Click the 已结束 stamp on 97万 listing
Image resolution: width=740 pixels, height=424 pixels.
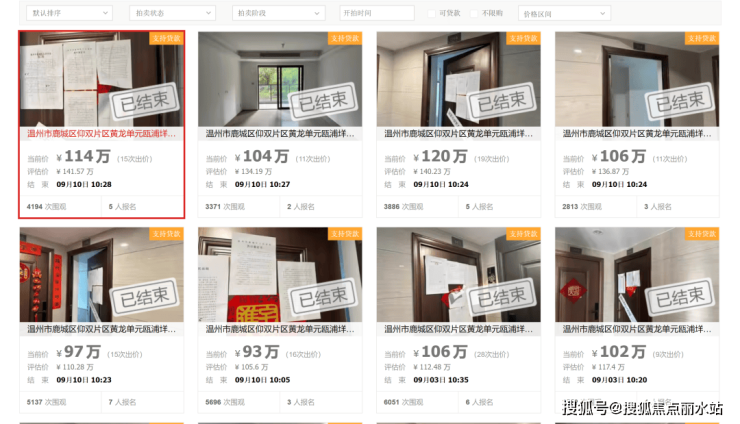[x=144, y=297]
